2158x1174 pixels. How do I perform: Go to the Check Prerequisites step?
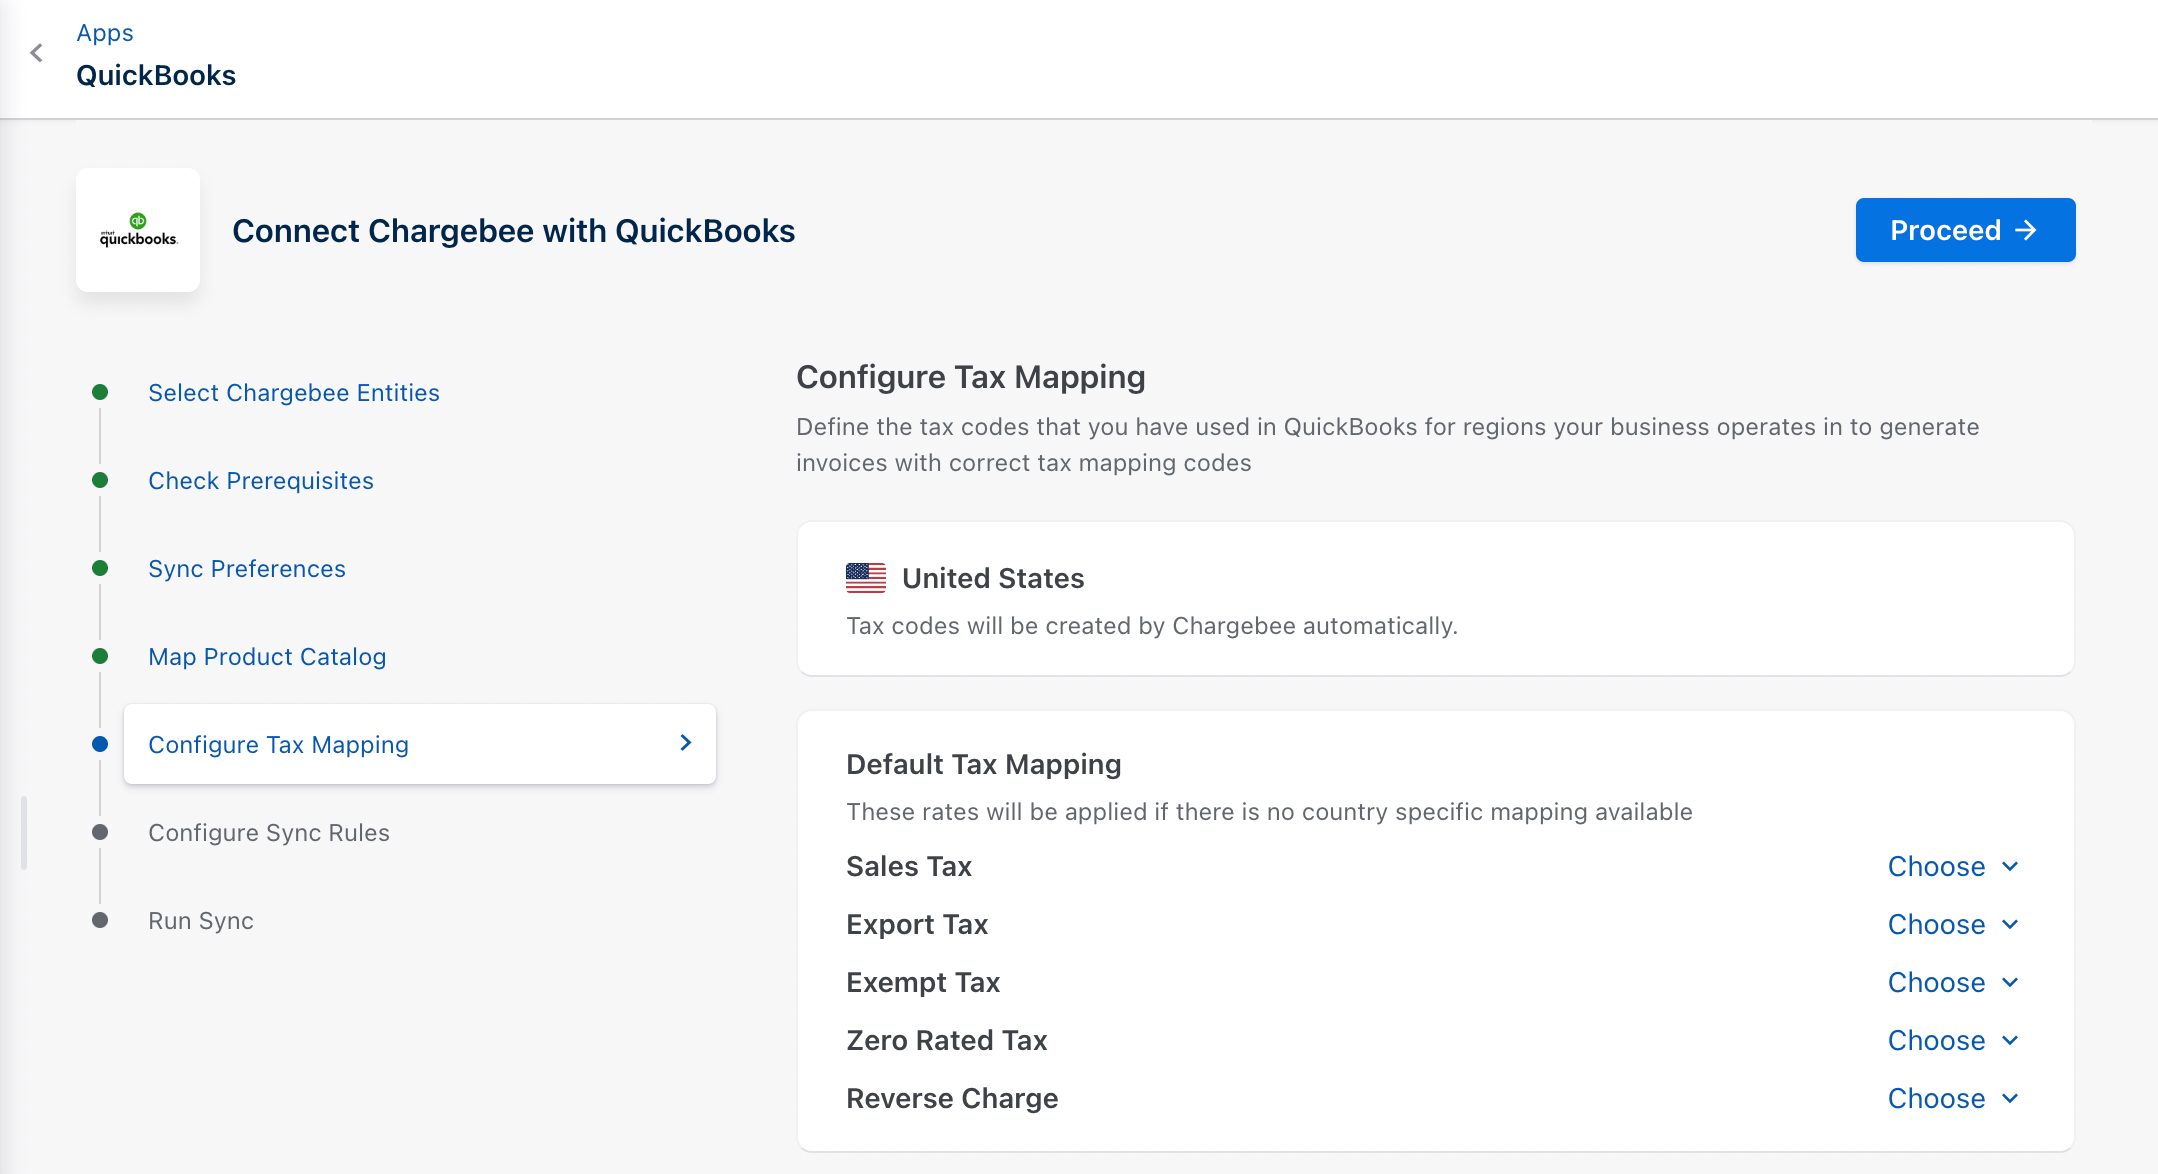[x=261, y=481]
